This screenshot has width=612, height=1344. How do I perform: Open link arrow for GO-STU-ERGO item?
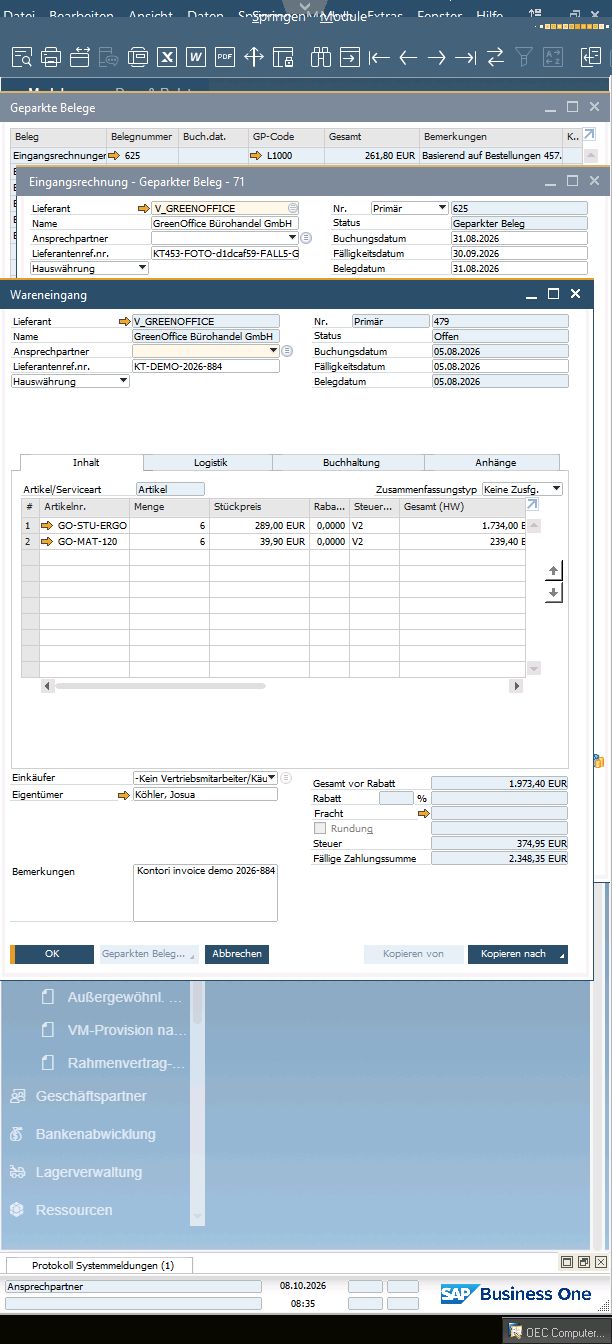[47, 525]
